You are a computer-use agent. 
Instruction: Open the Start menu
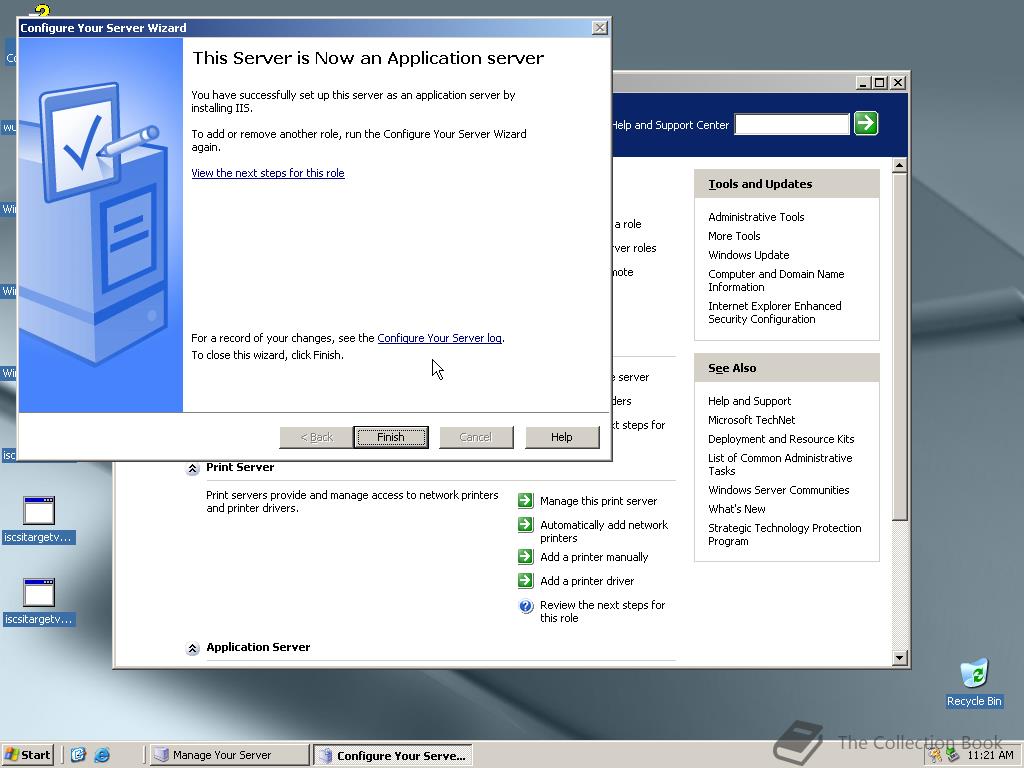pos(27,755)
